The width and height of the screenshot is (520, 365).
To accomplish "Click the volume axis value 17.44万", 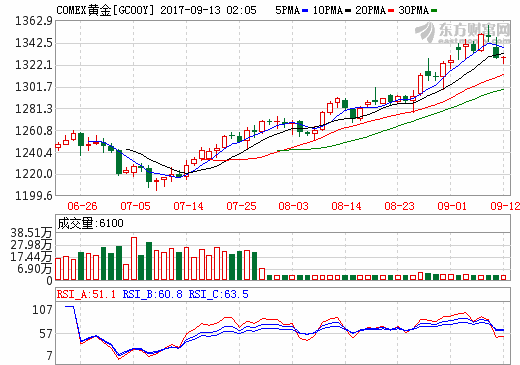I will coord(31,257).
